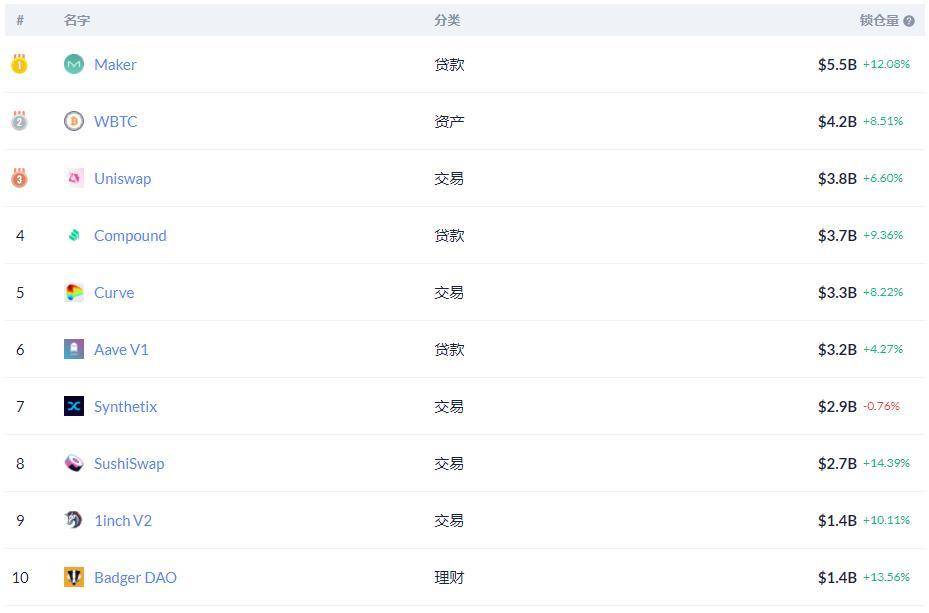Click Curve's $3.3B locked value
The height and width of the screenshot is (613, 929).
pyautogui.click(x=837, y=292)
